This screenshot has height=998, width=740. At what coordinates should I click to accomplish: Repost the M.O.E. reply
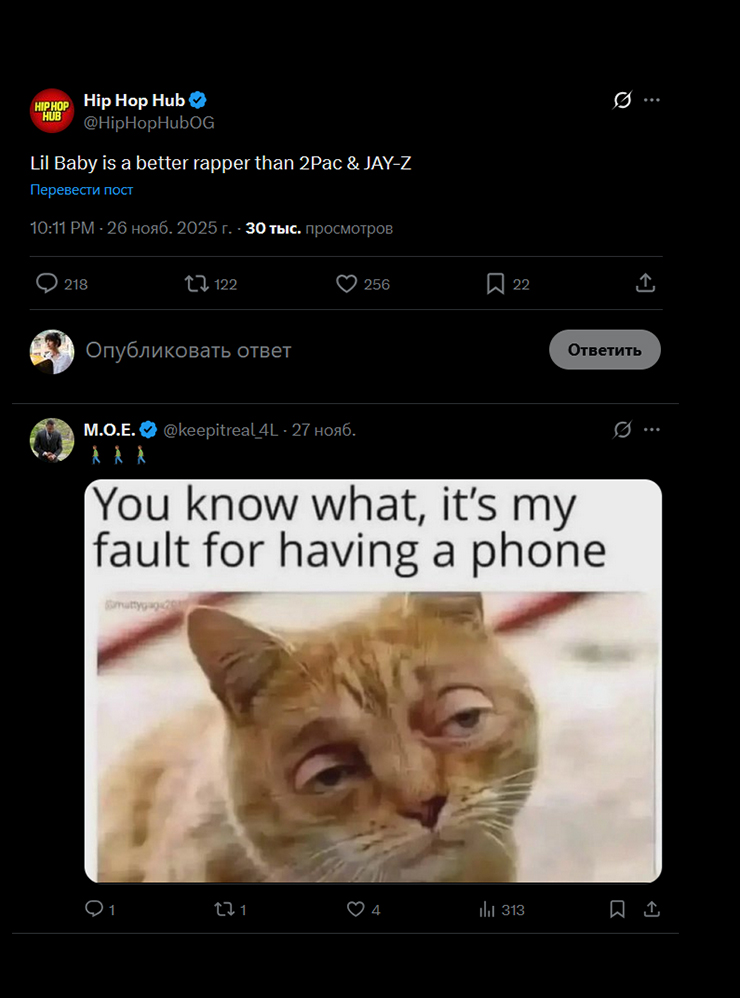point(225,909)
